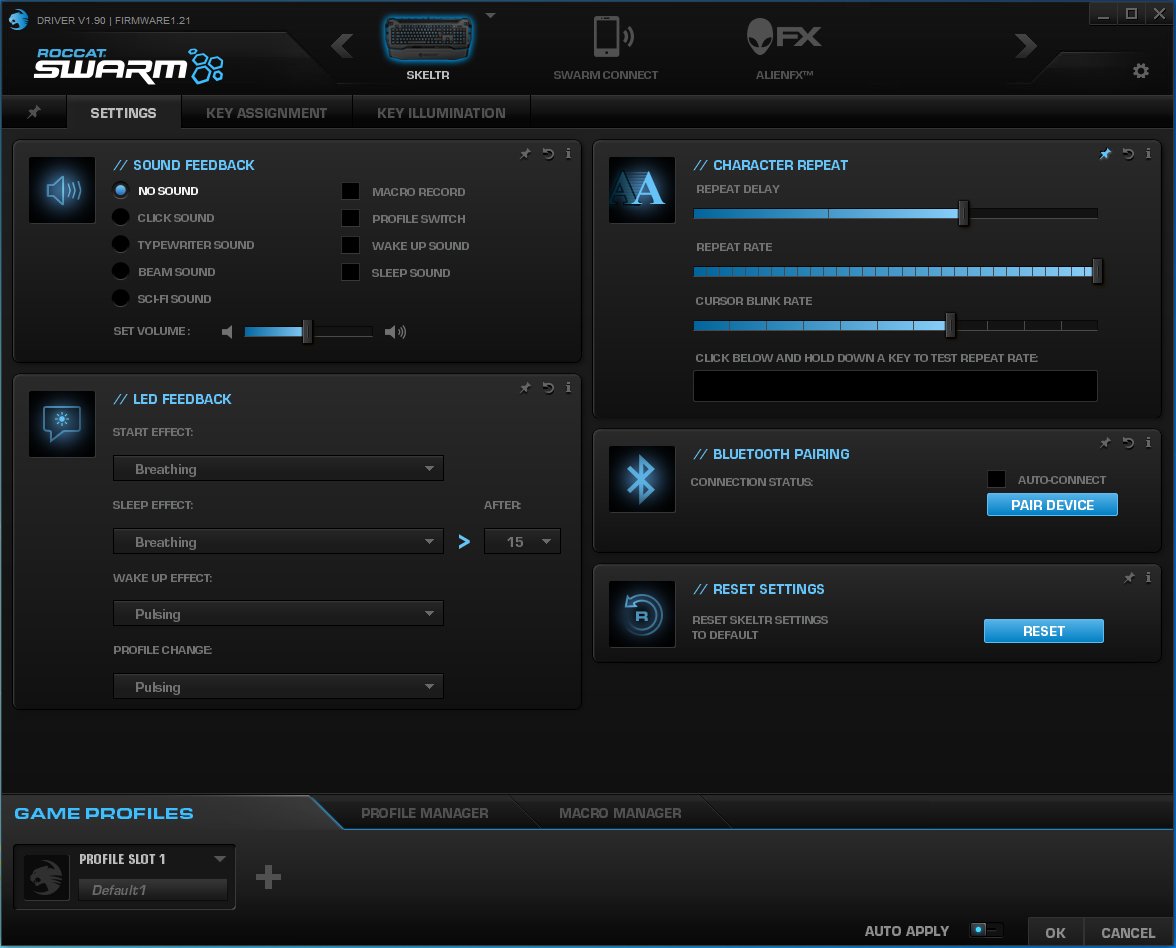Enable the Macro Record sound checkbox
The height and width of the screenshot is (948, 1176).
click(350, 192)
